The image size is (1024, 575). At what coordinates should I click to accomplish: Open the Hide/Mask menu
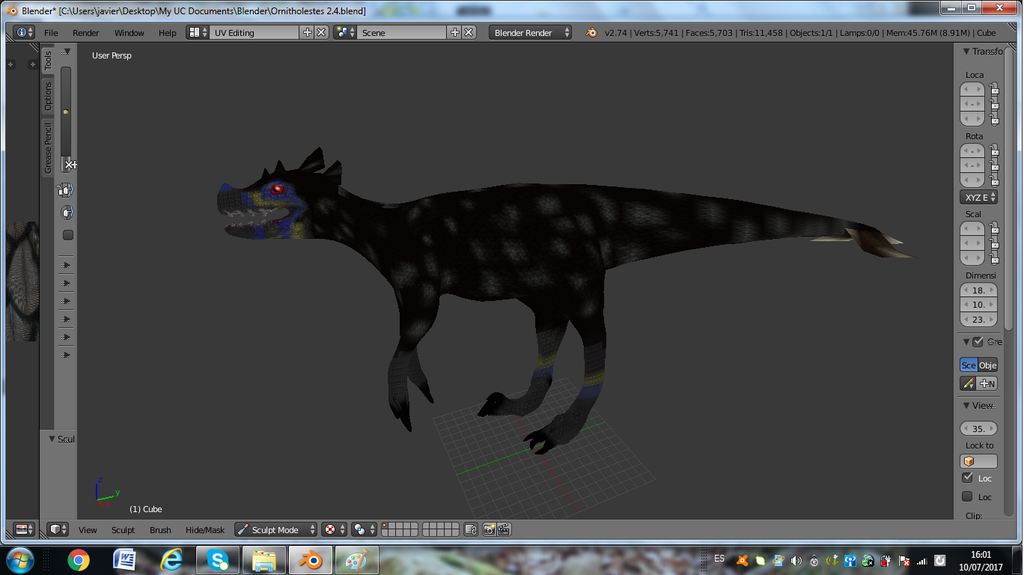pos(205,530)
